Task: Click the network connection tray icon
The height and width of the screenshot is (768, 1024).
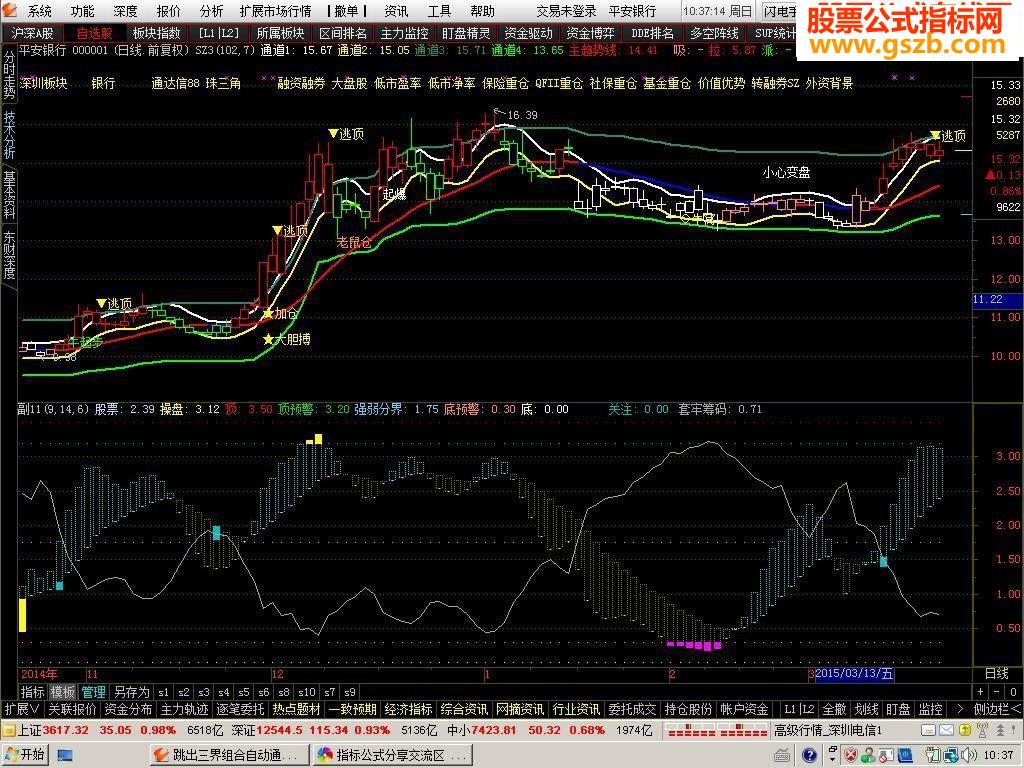Action: click(951, 756)
